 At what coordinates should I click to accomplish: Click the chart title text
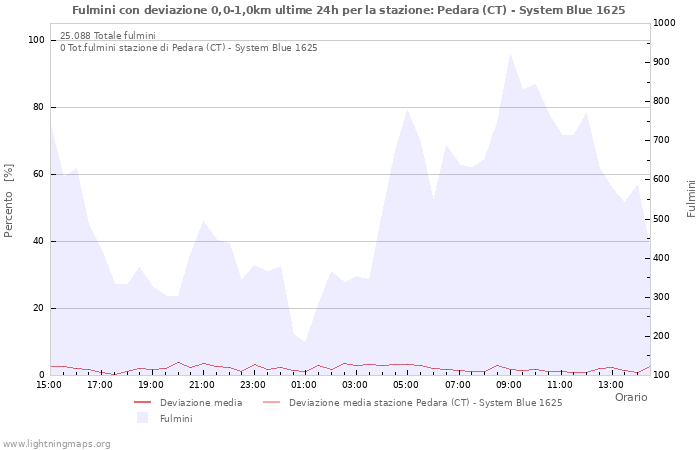[349, 10]
